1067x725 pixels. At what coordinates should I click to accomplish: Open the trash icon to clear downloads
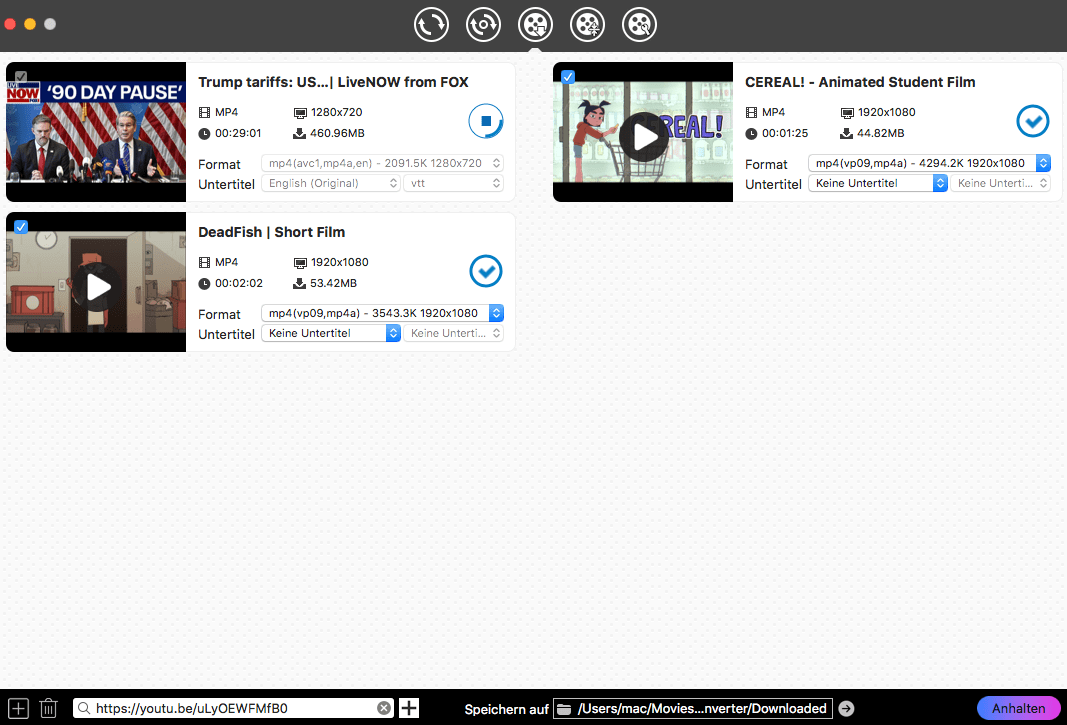click(x=48, y=707)
